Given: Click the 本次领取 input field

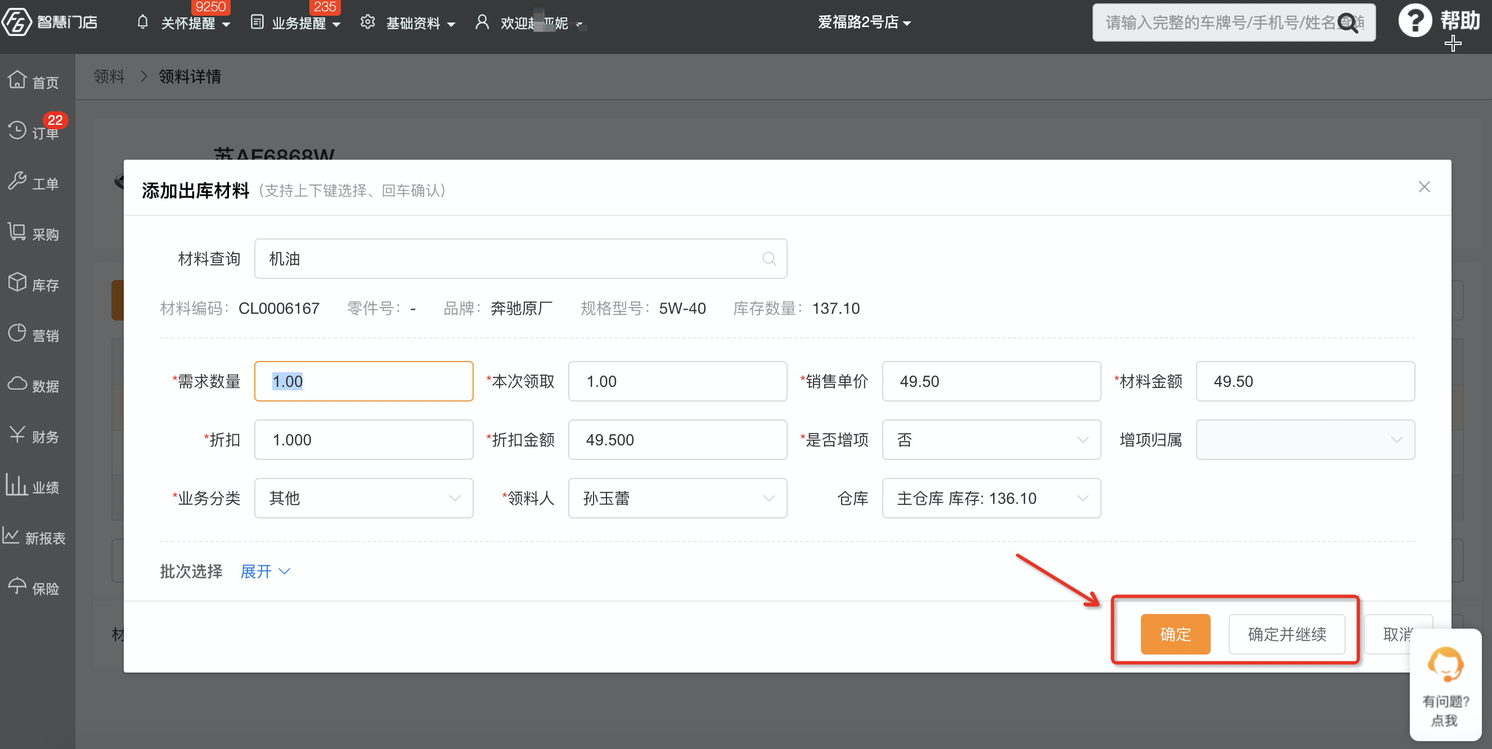Looking at the screenshot, I should click(x=678, y=381).
